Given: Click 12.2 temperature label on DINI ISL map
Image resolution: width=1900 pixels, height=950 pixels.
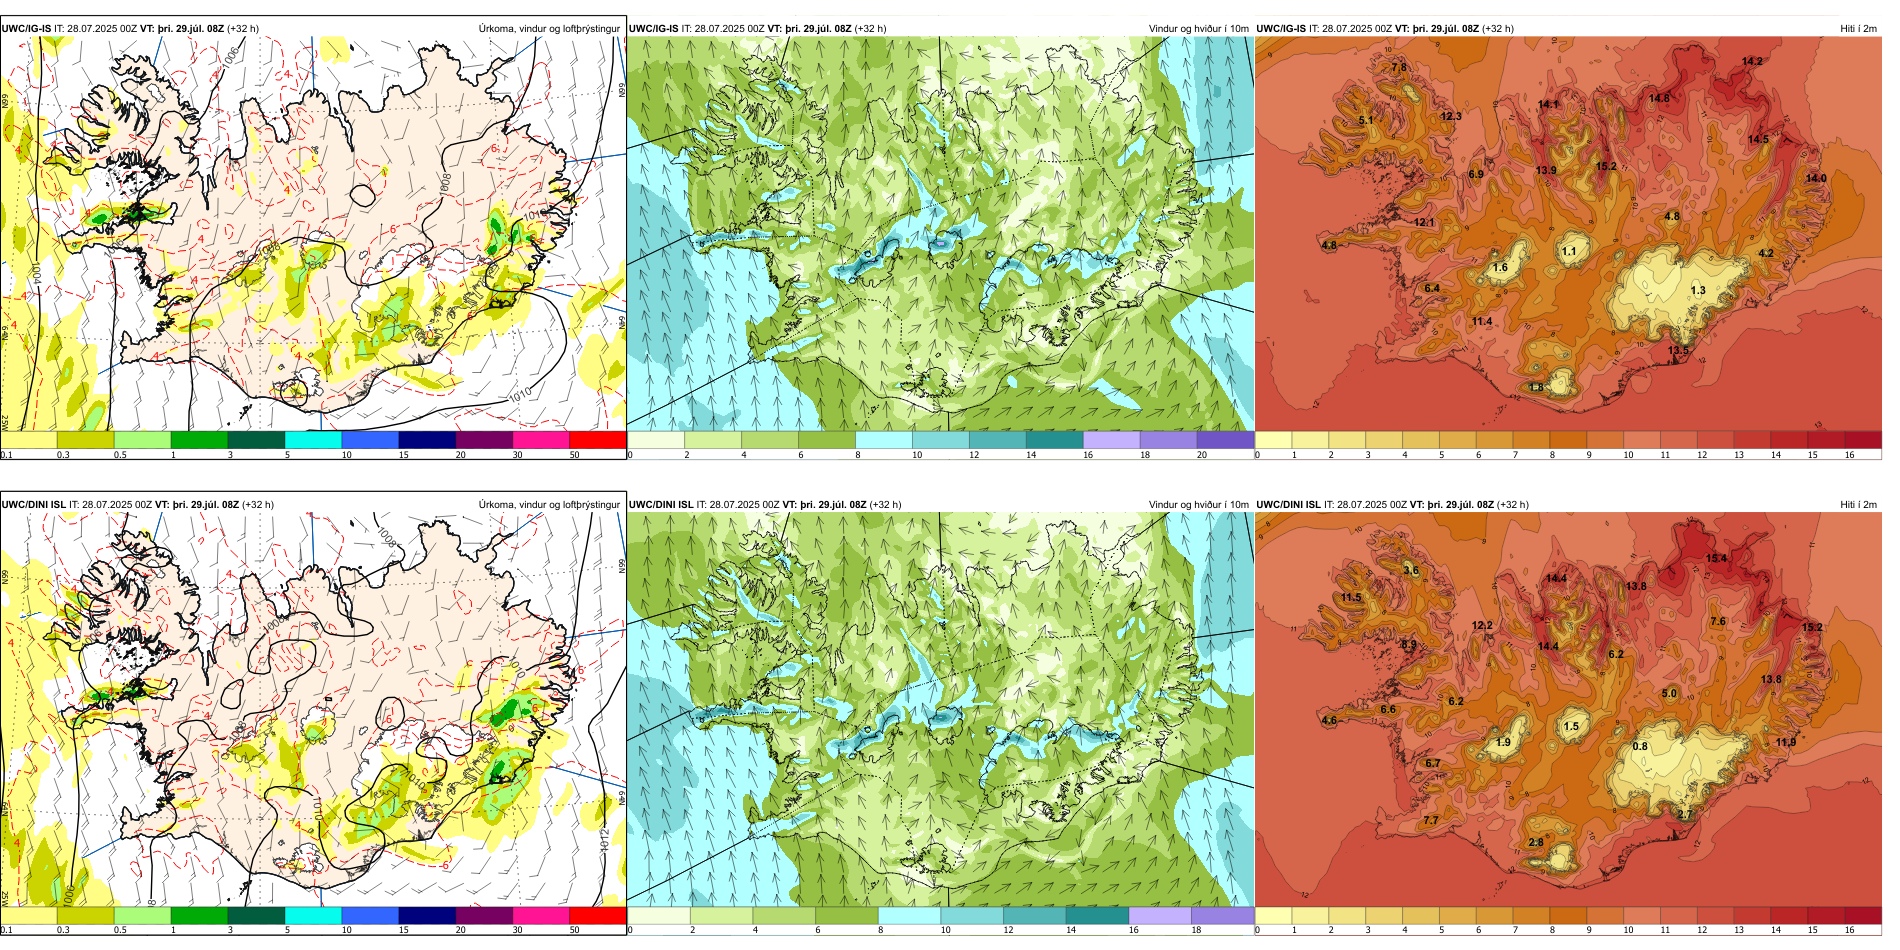Looking at the screenshot, I should coord(1482,625).
